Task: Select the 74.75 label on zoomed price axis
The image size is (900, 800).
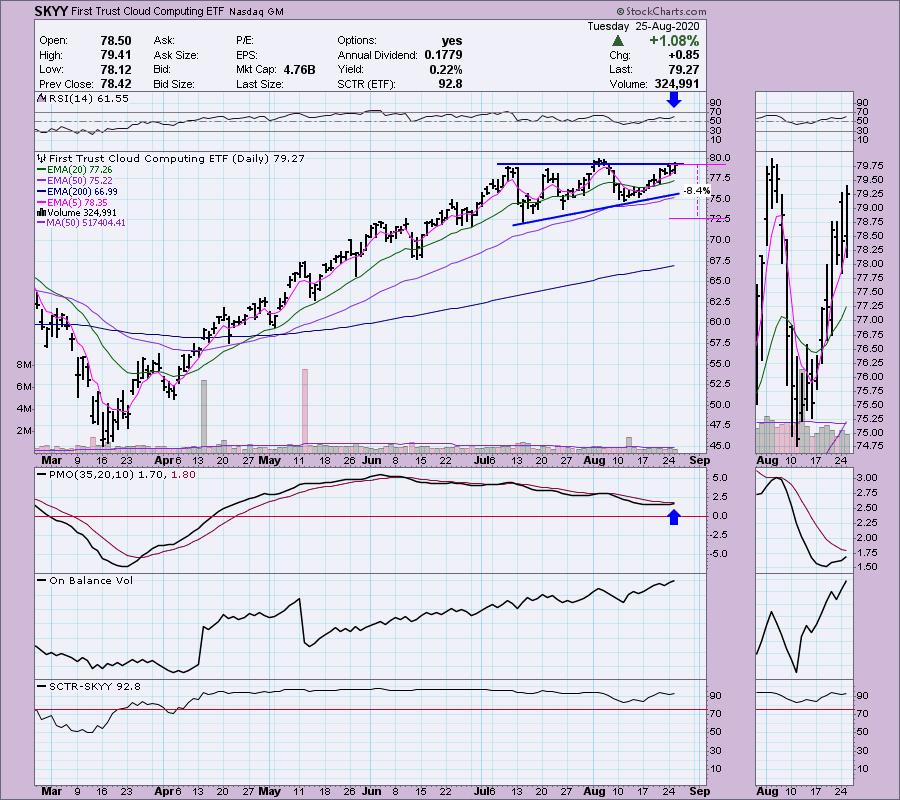Action: [x=870, y=446]
